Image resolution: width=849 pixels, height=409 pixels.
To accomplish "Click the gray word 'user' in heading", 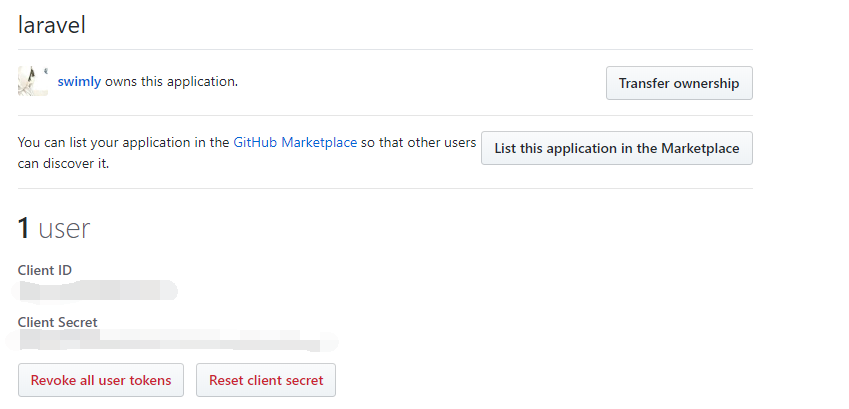I will [65, 229].
